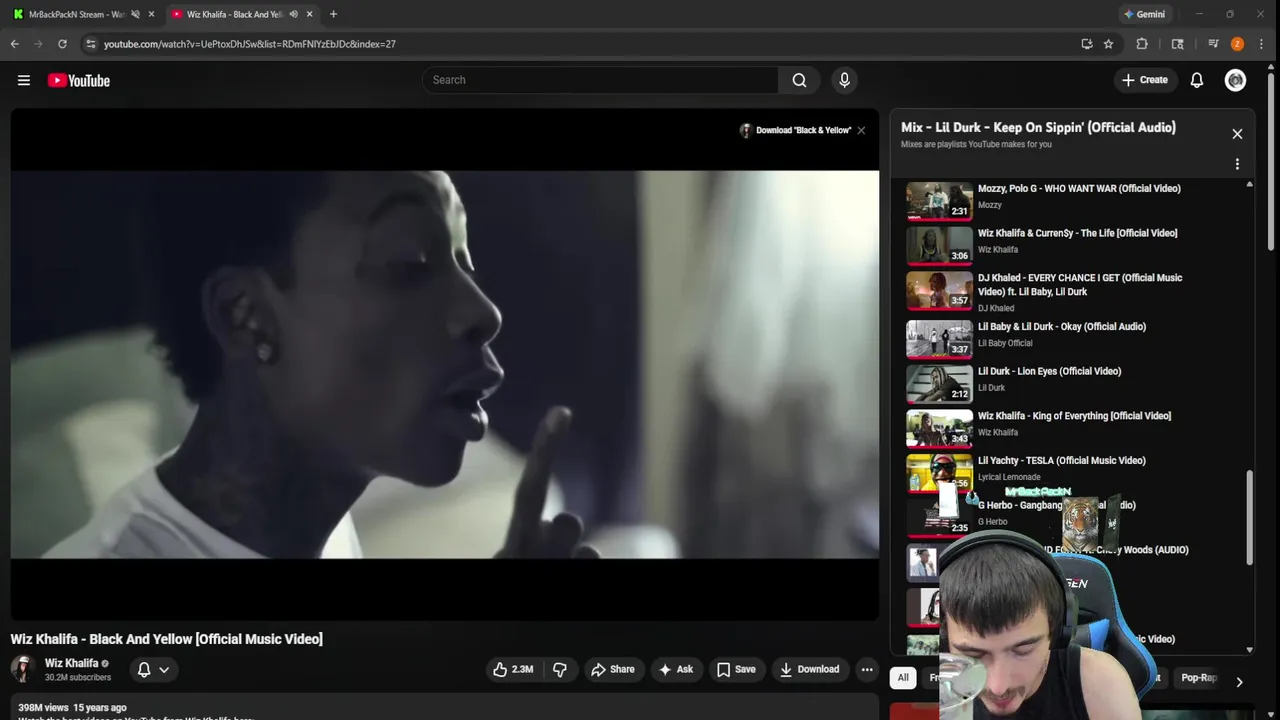Show more filter chips with right arrow
Image resolution: width=1280 pixels, height=720 pixels.
pos(1239,682)
